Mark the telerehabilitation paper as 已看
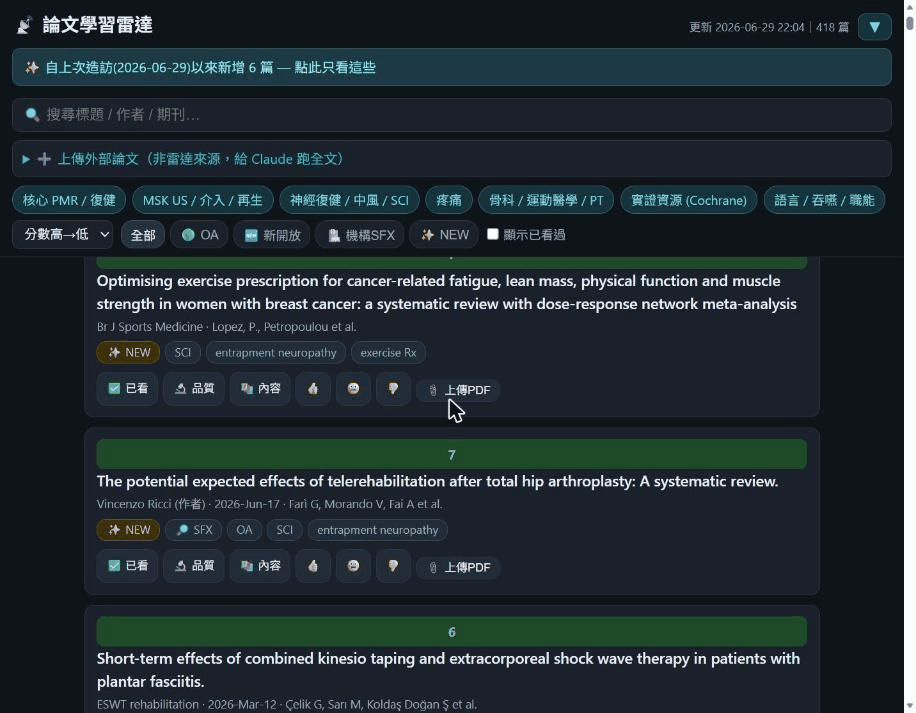Image resolution: width=916 pixels, height=713 pixels. click(x=128, y=566)
